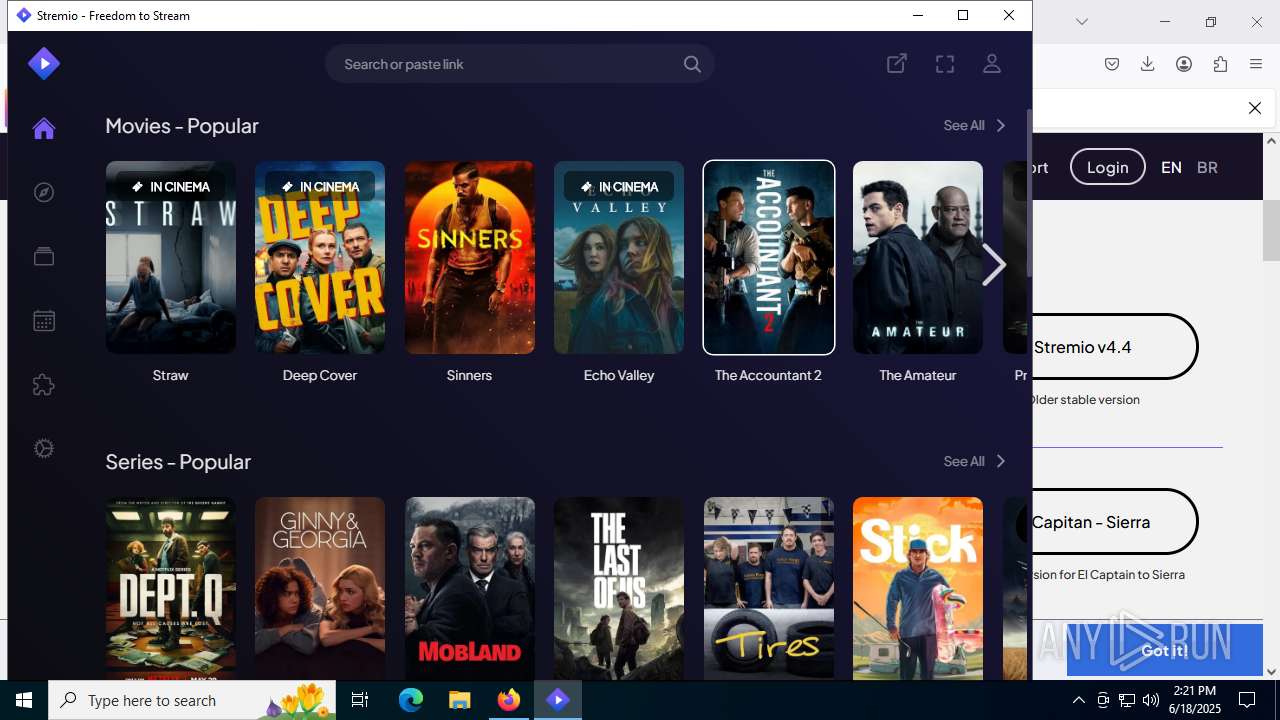Open Task View on the taskbar
Image resolution: width=1280 pixels, height=720 pixels.
point(360,700)
